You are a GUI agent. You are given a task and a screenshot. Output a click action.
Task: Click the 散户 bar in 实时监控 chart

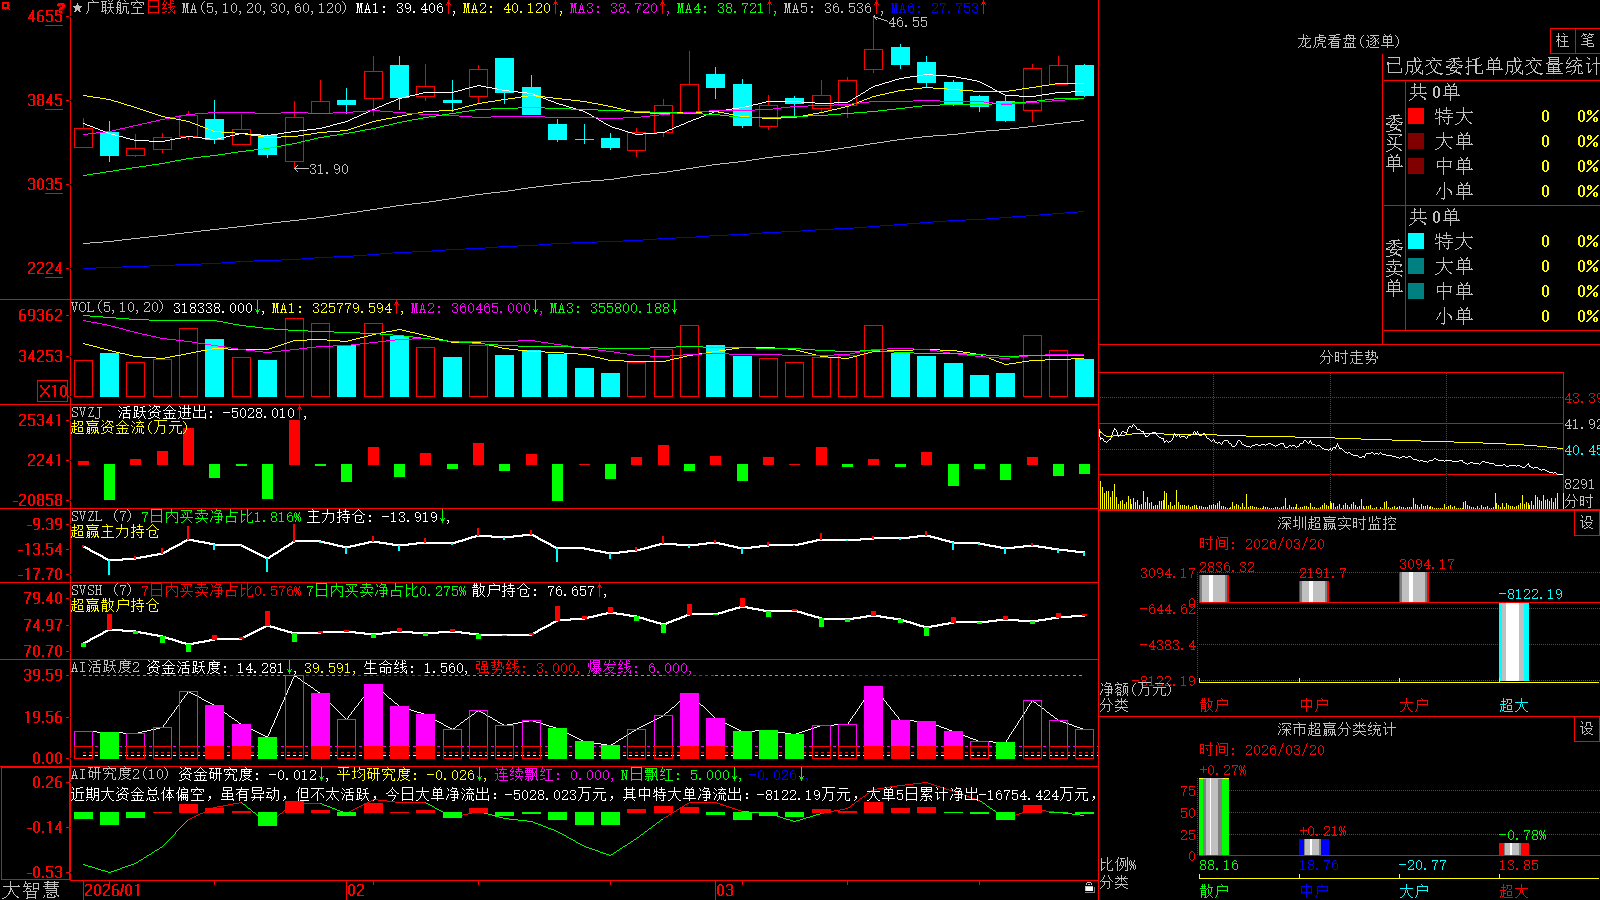pyautogui.click(x=1214, y=588)
